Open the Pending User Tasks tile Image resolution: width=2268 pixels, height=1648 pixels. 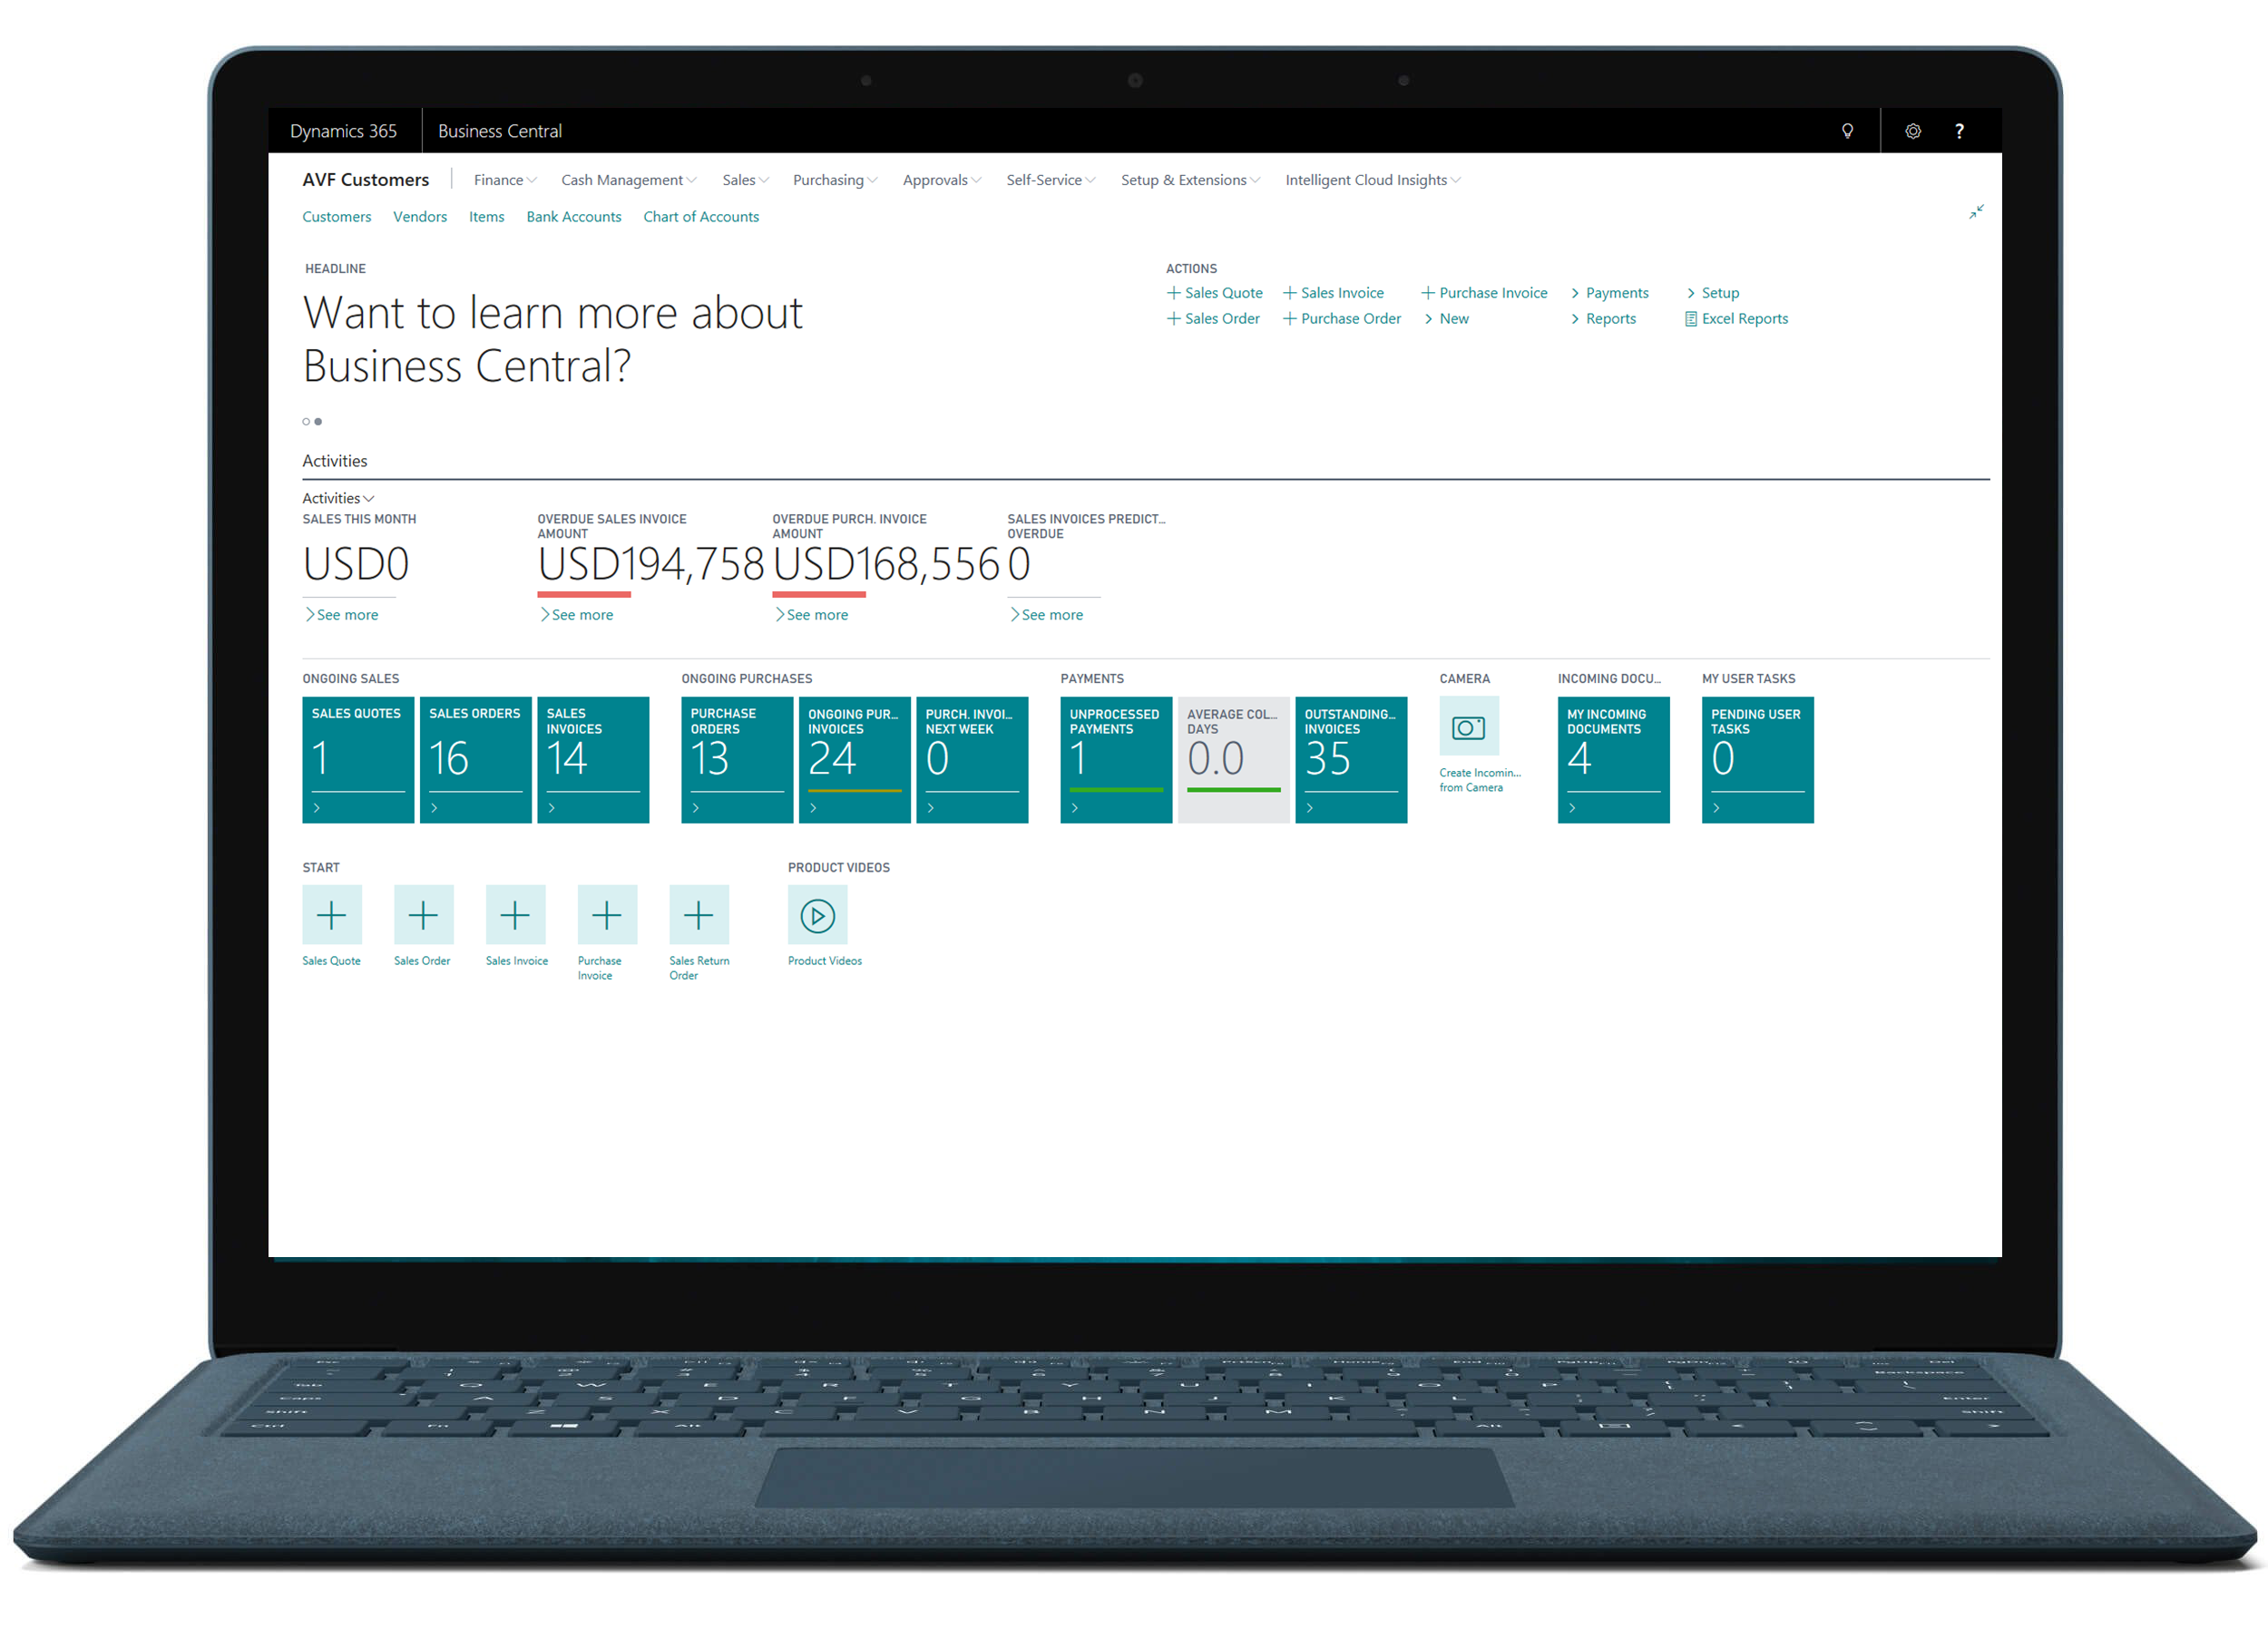coord(1758,760)
